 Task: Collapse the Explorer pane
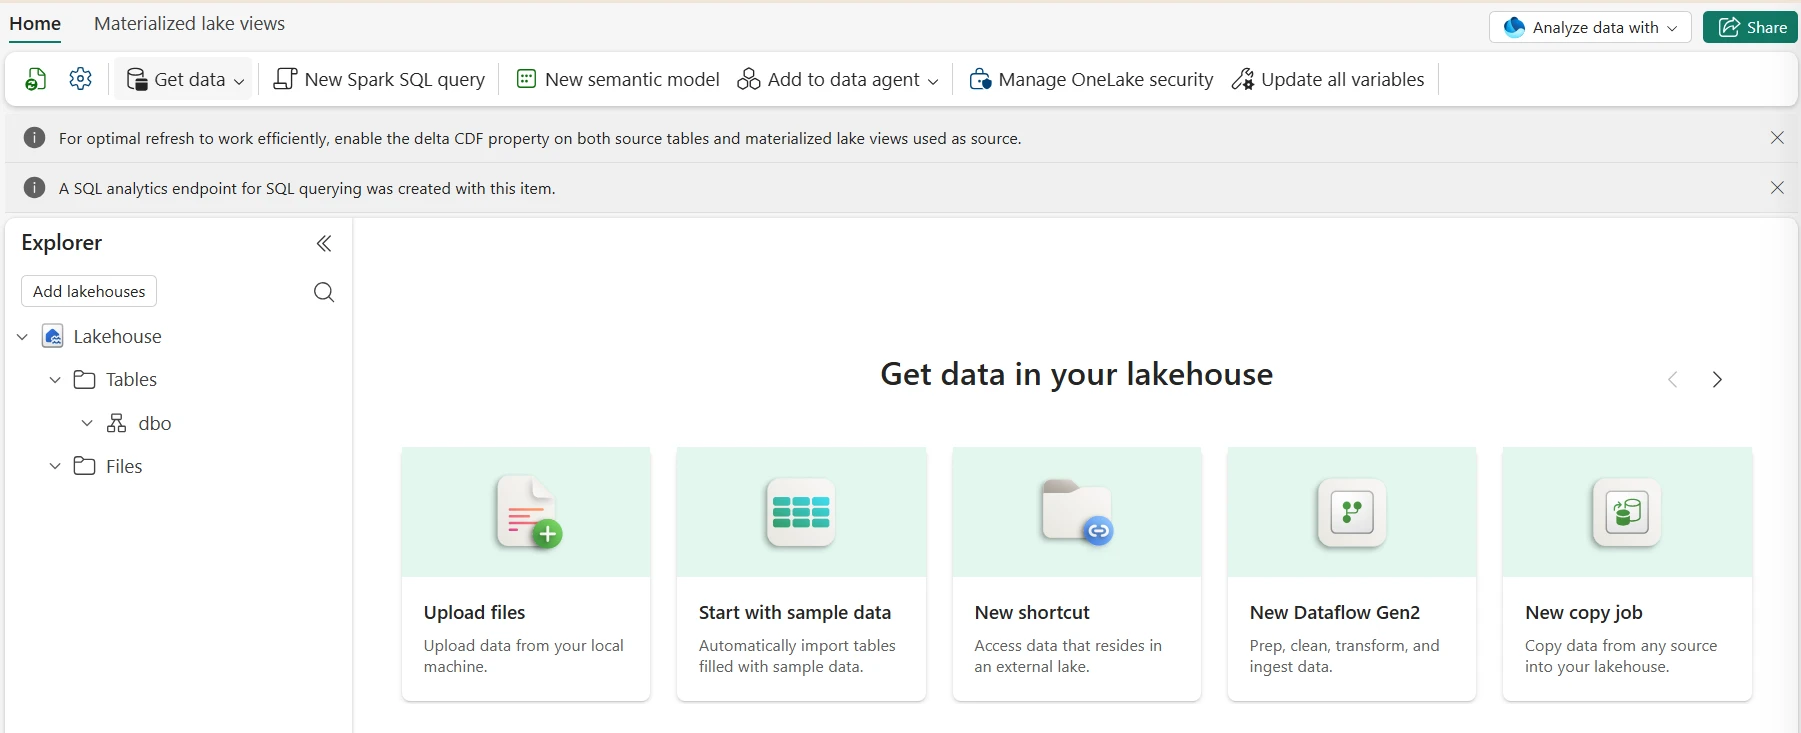click(x=323, y=243)
